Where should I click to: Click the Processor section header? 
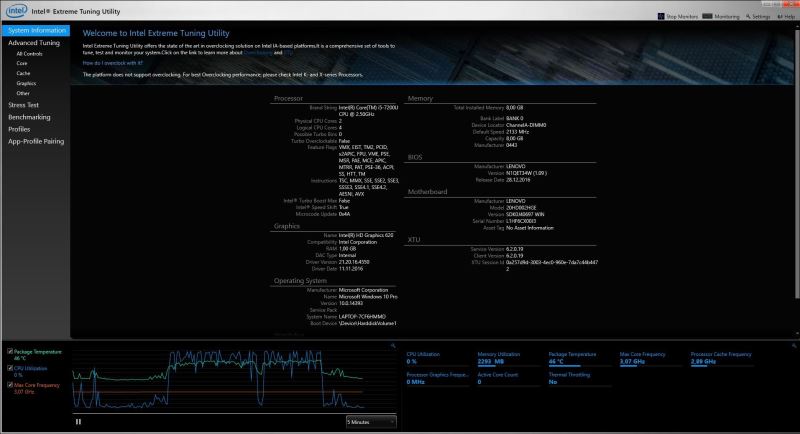click(288, 98)
